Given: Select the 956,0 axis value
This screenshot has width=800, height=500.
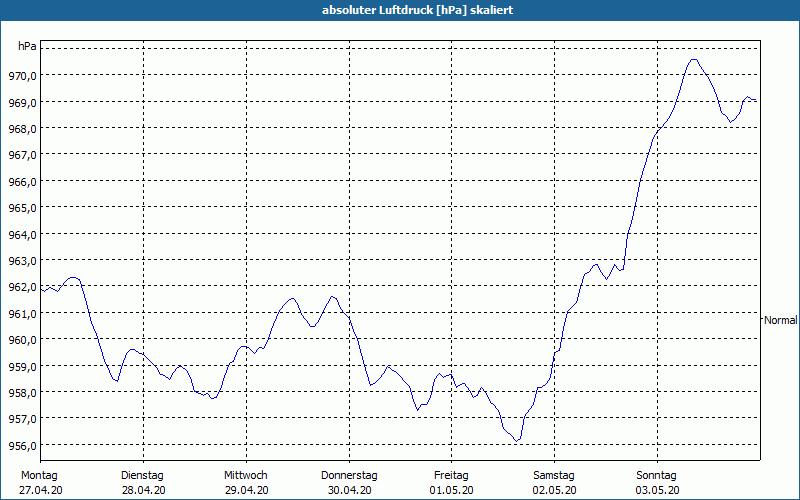Looking at the screenshot, I should [x=22, y=446].
